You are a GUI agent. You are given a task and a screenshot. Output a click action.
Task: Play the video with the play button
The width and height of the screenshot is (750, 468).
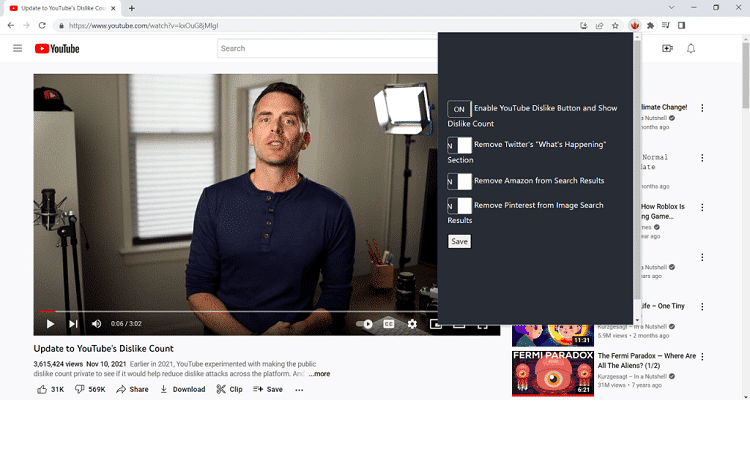(x=50, y=324)
